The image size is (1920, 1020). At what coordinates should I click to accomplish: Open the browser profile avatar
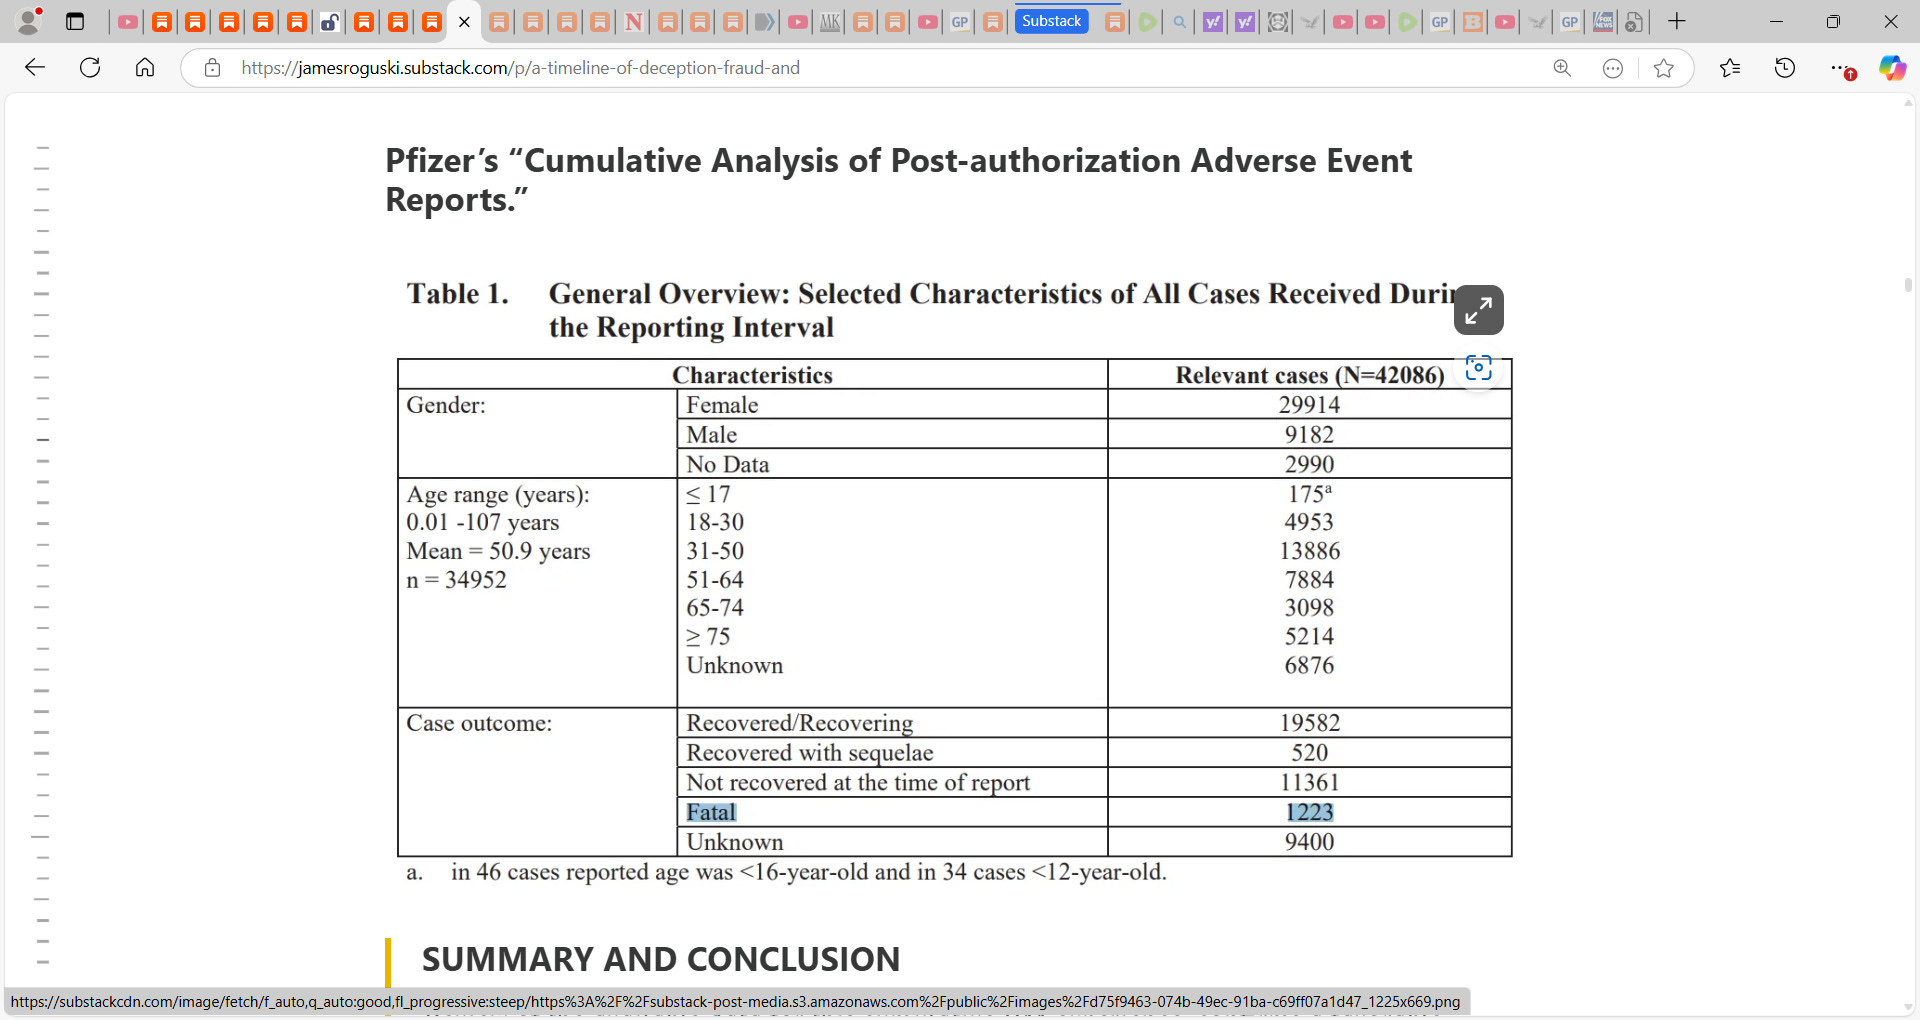click(x=30, y=21)
